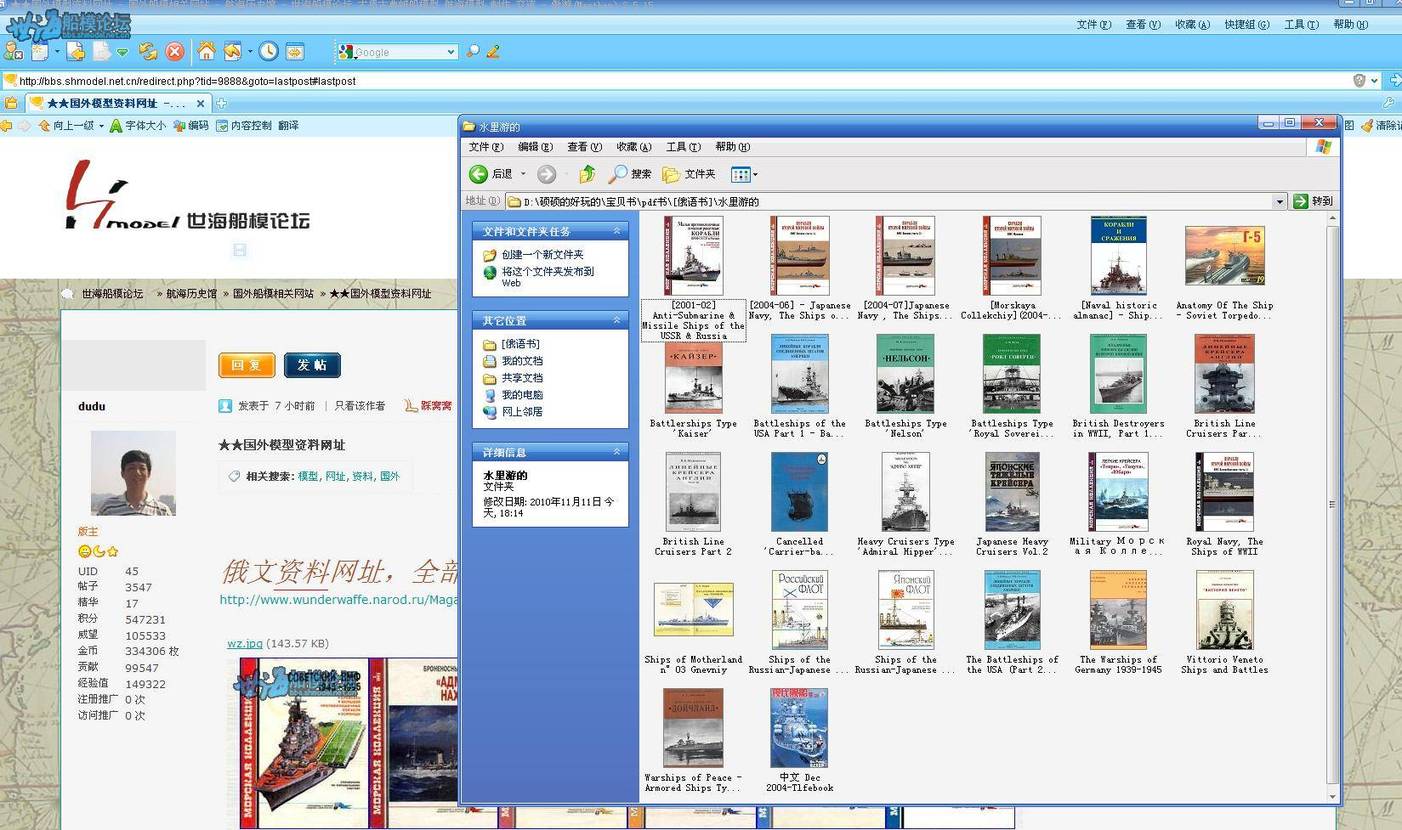The width and height of the screenshot is (1402, 830).
Task: Click the Back (后退) button in Explorer
Action: [492, 174]
